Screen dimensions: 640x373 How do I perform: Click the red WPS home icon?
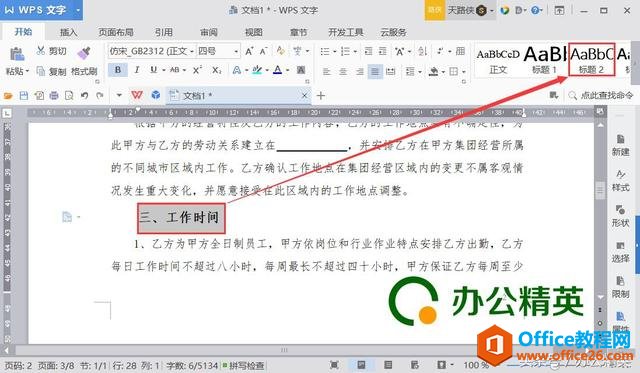tap(137, 95)
